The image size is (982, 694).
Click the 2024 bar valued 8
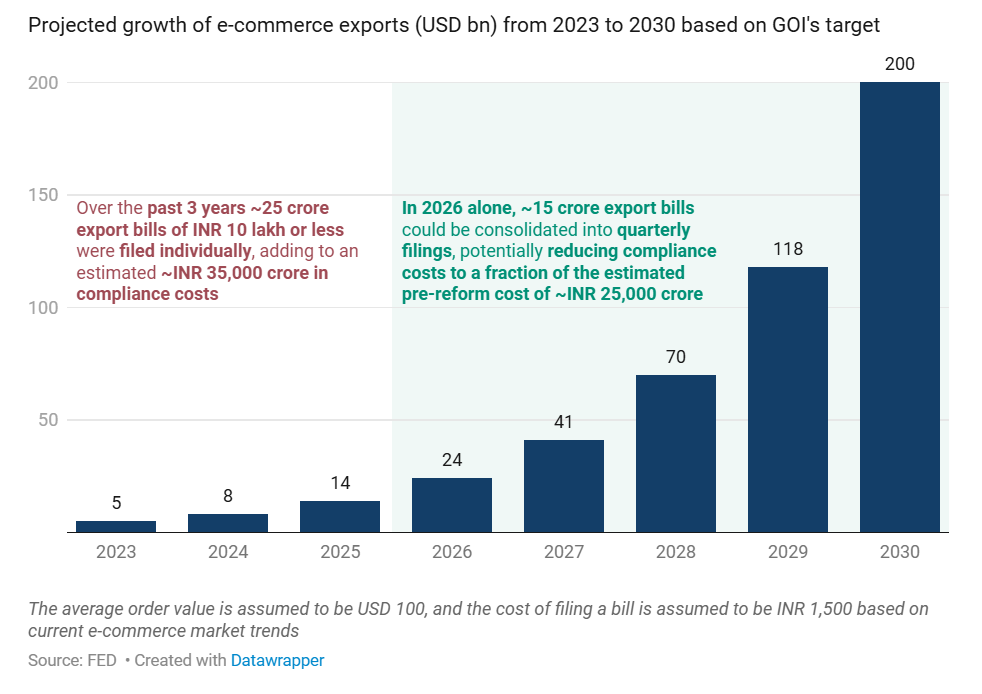click(x=227, y=523)
